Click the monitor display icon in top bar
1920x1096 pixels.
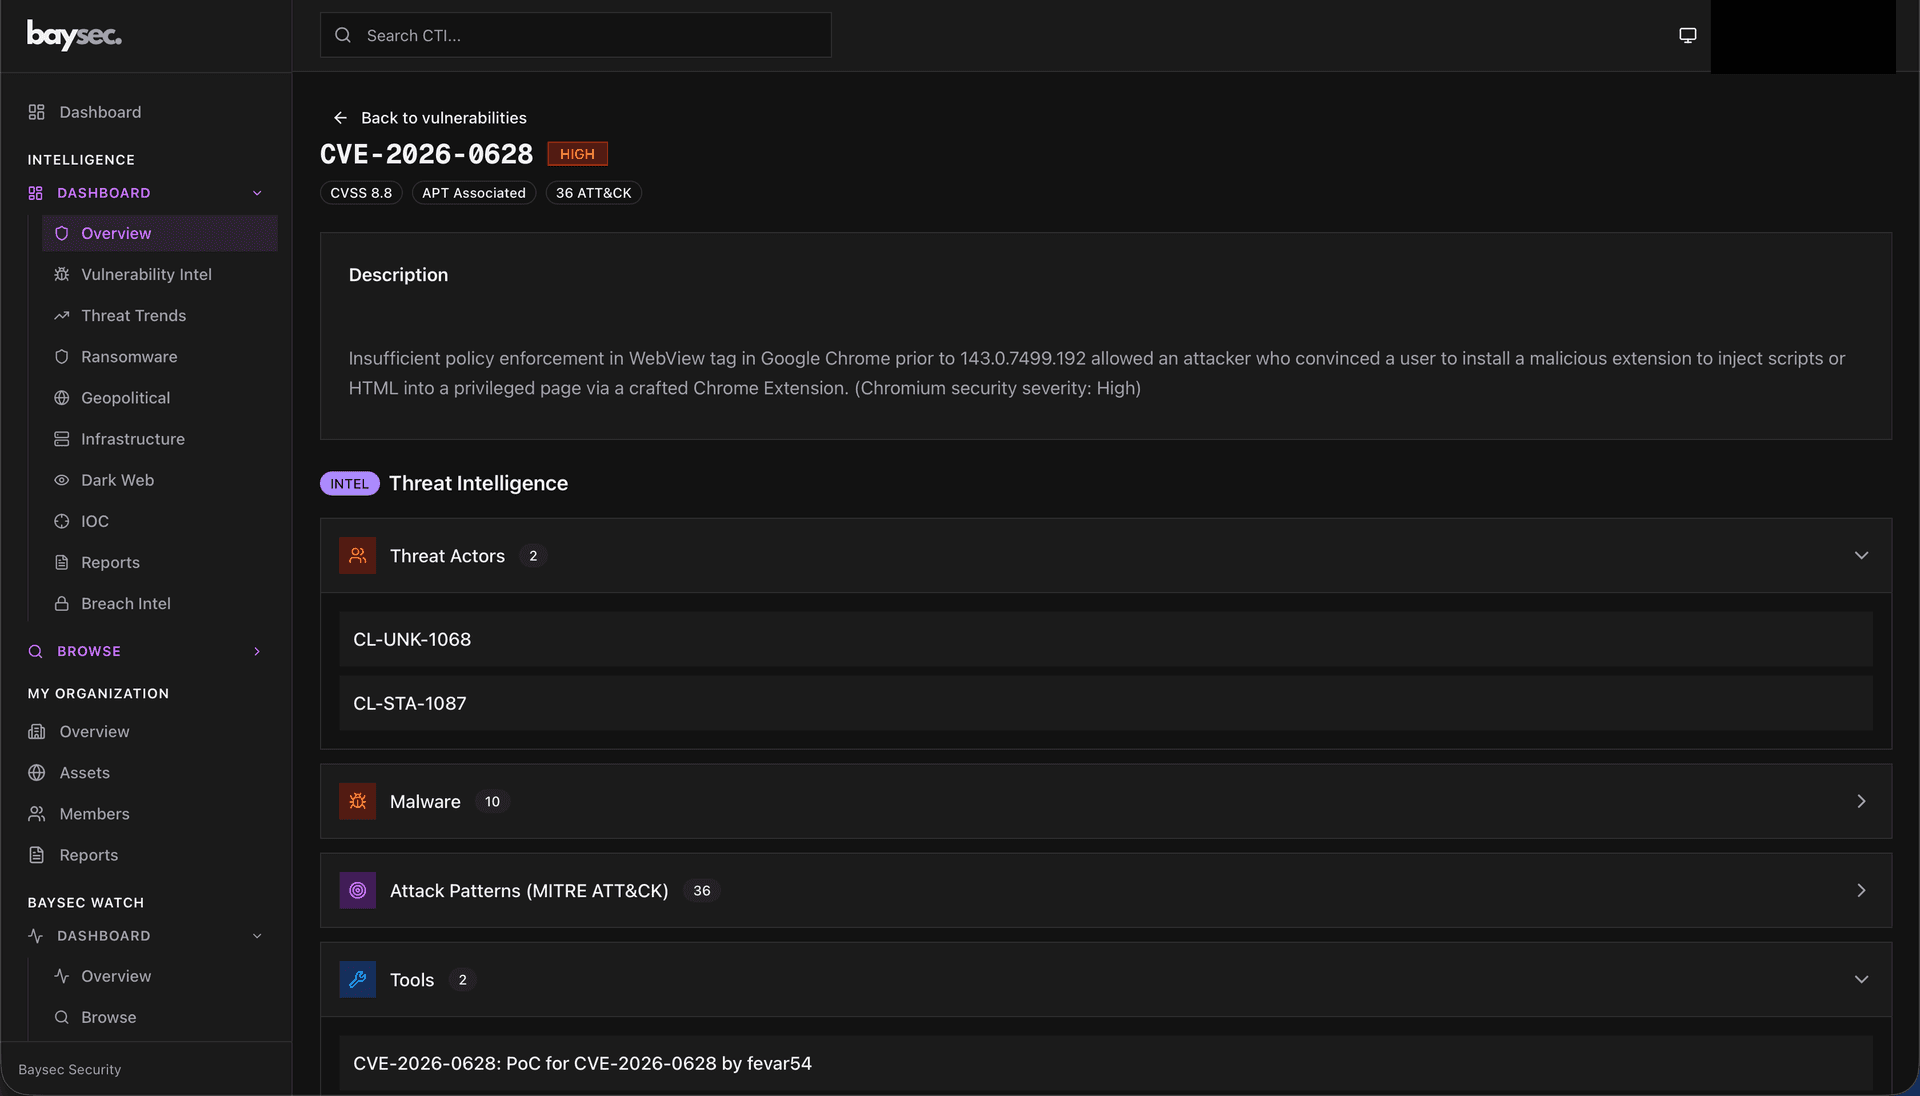(x=1687, y=35)
